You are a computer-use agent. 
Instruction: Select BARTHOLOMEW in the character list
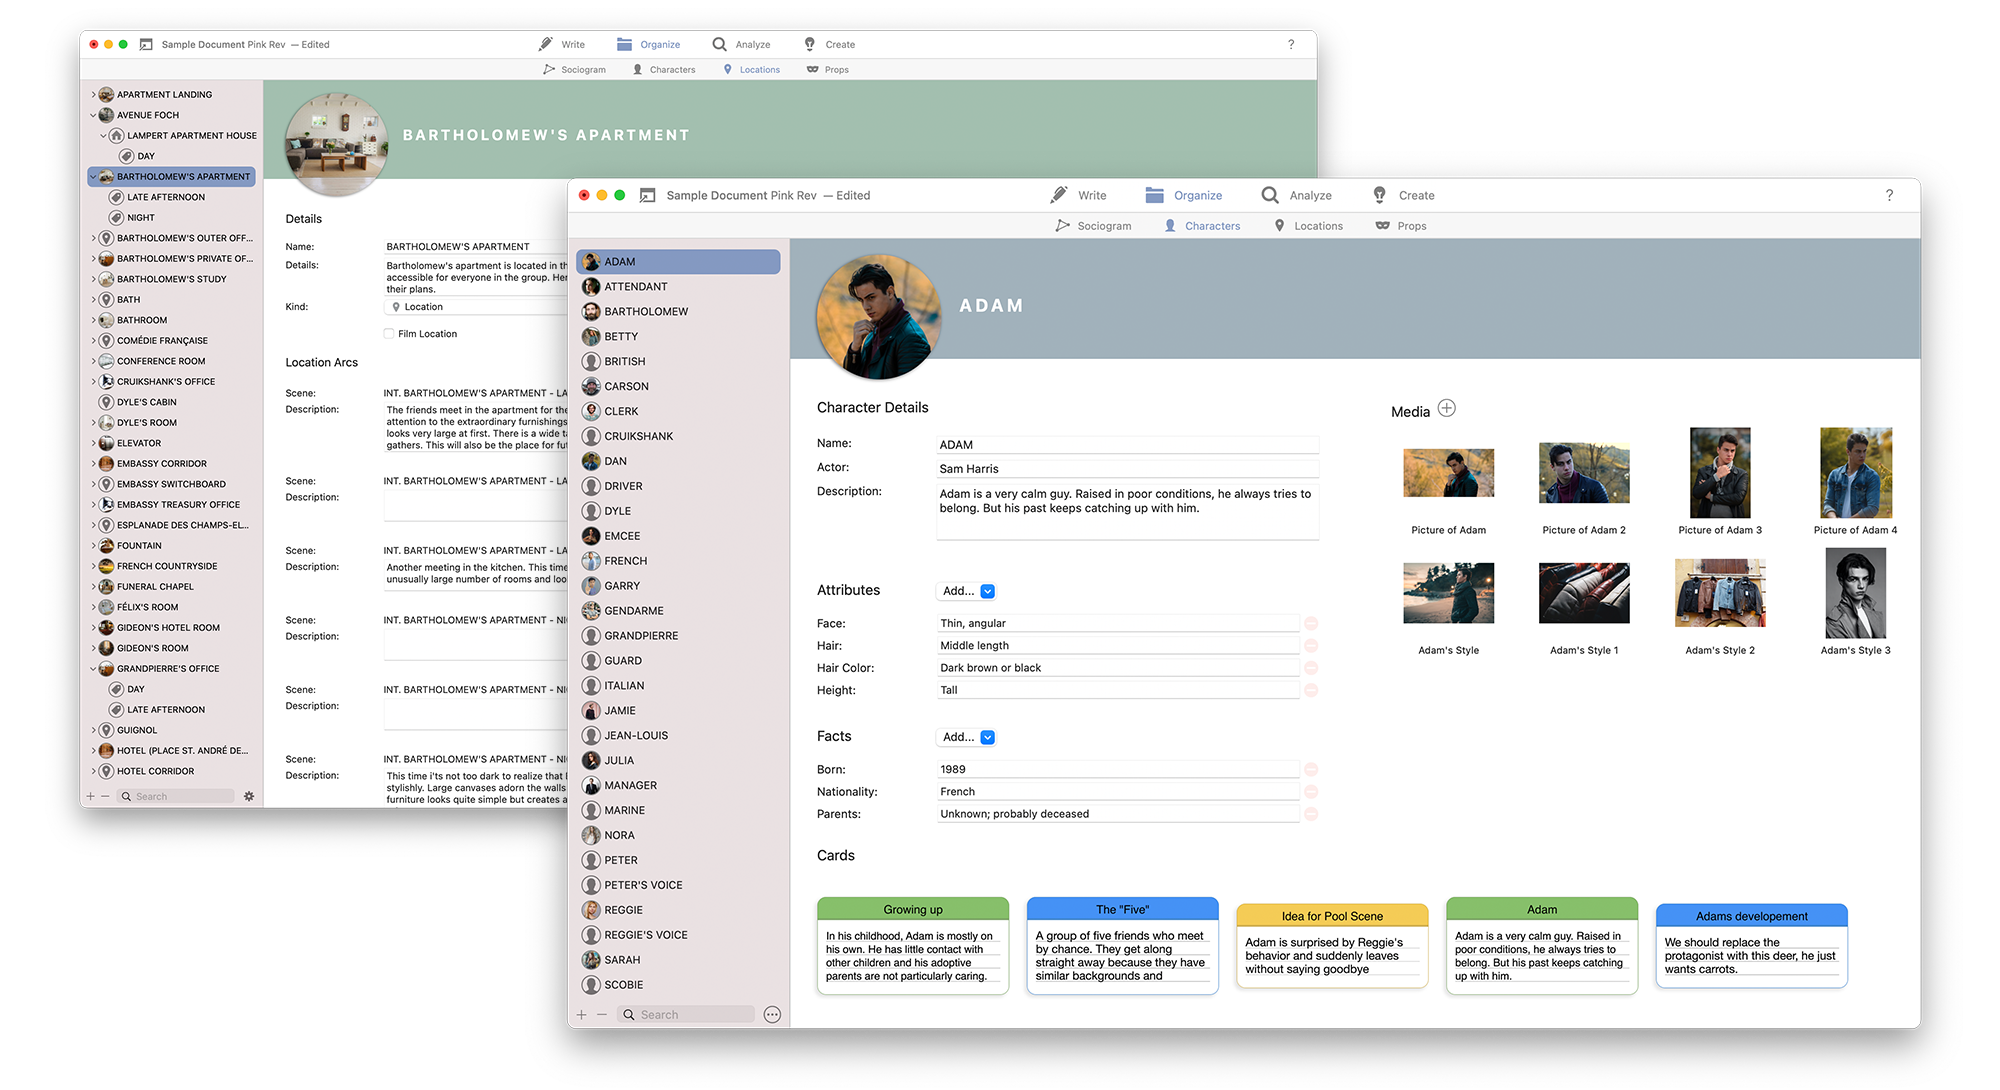click(x=646, y=311)
